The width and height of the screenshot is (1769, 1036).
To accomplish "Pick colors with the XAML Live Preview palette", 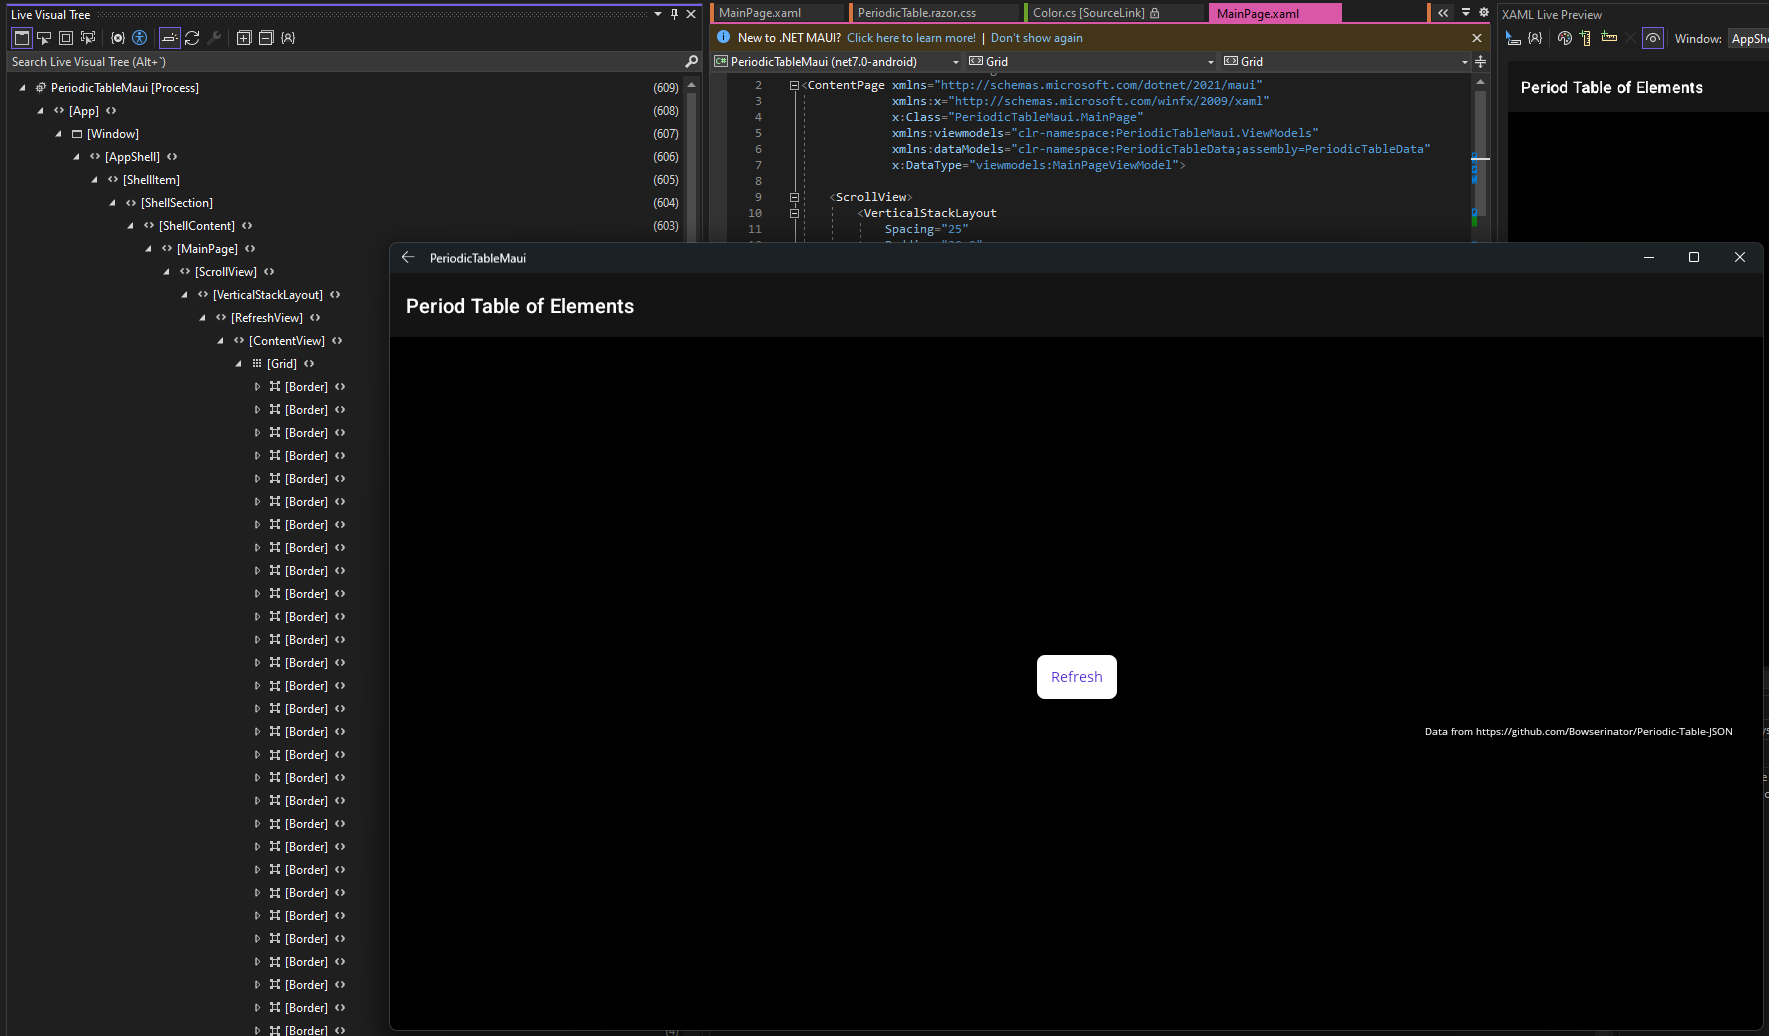I will point(1565,38).
